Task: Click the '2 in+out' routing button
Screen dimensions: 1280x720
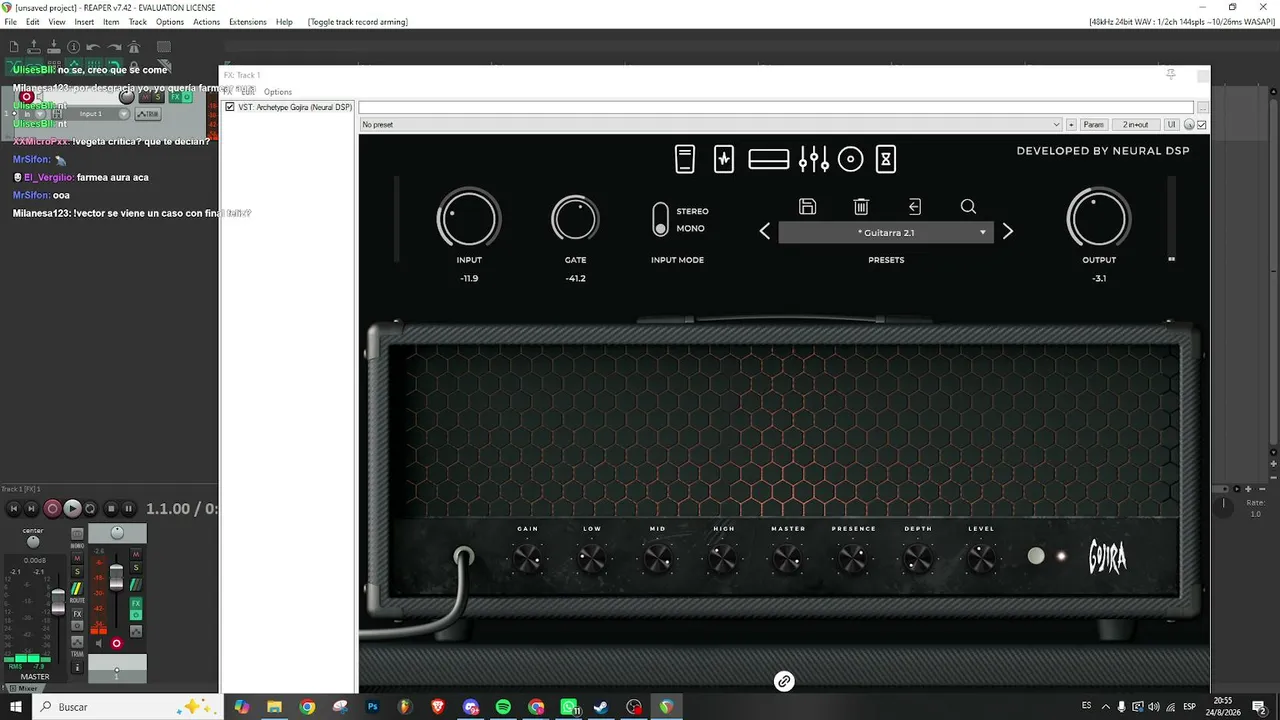Action: (1135, 125)
